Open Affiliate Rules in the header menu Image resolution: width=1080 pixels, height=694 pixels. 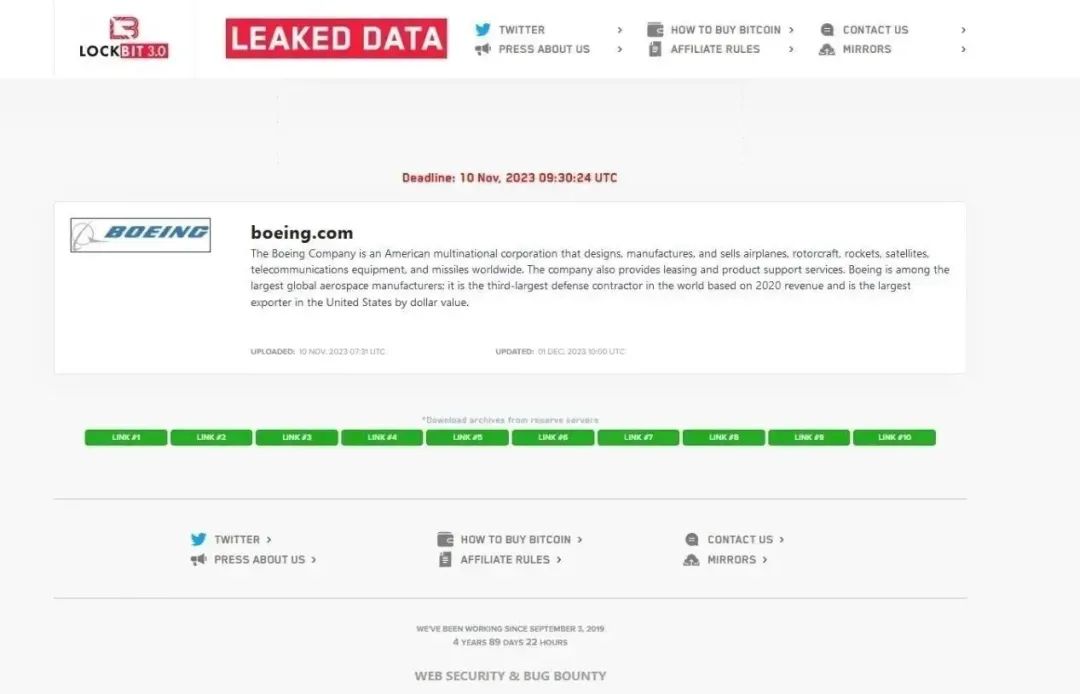715,49
